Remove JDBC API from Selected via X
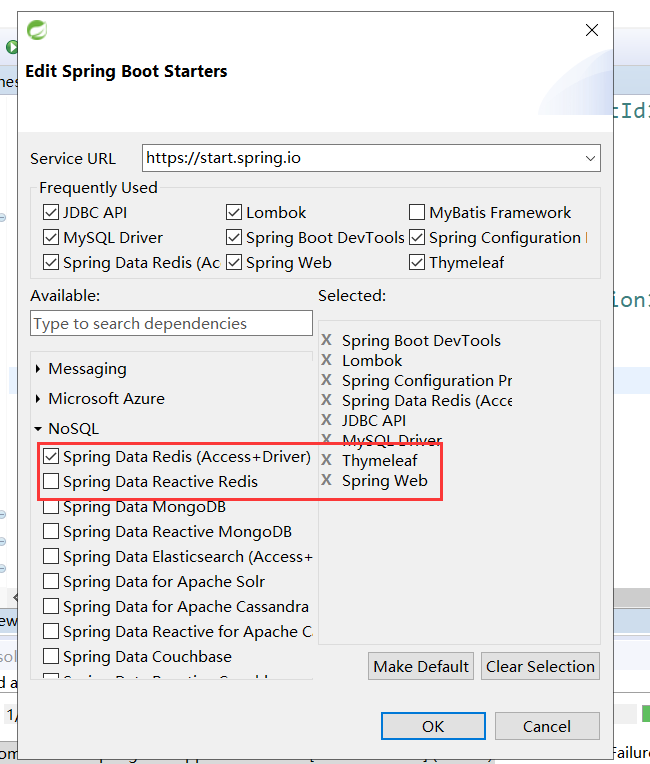The image size is (650, 764). pyautogui.click(x=326, y=420)
